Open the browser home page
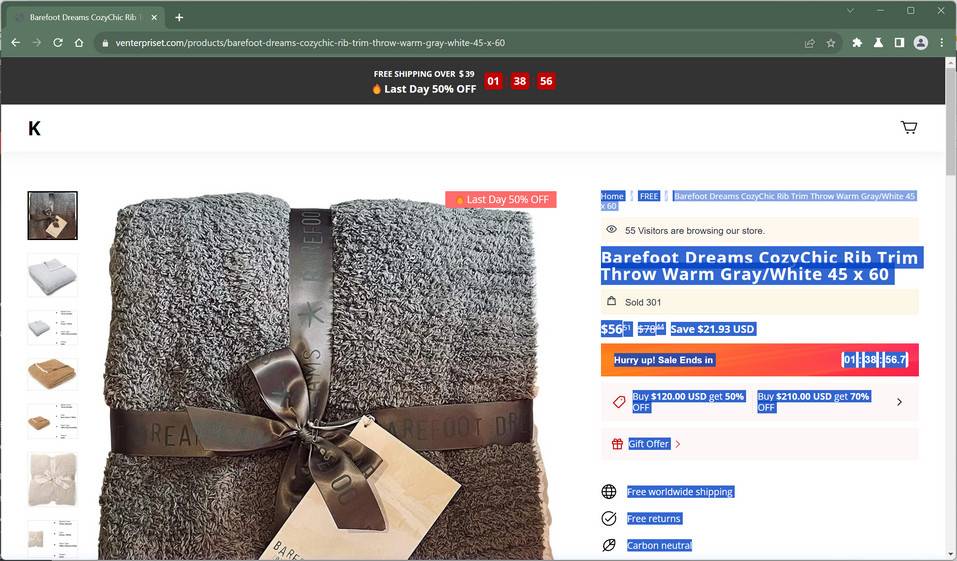Image resolution: width=957 pixels, height=561 pixels. tap(79, 43)
